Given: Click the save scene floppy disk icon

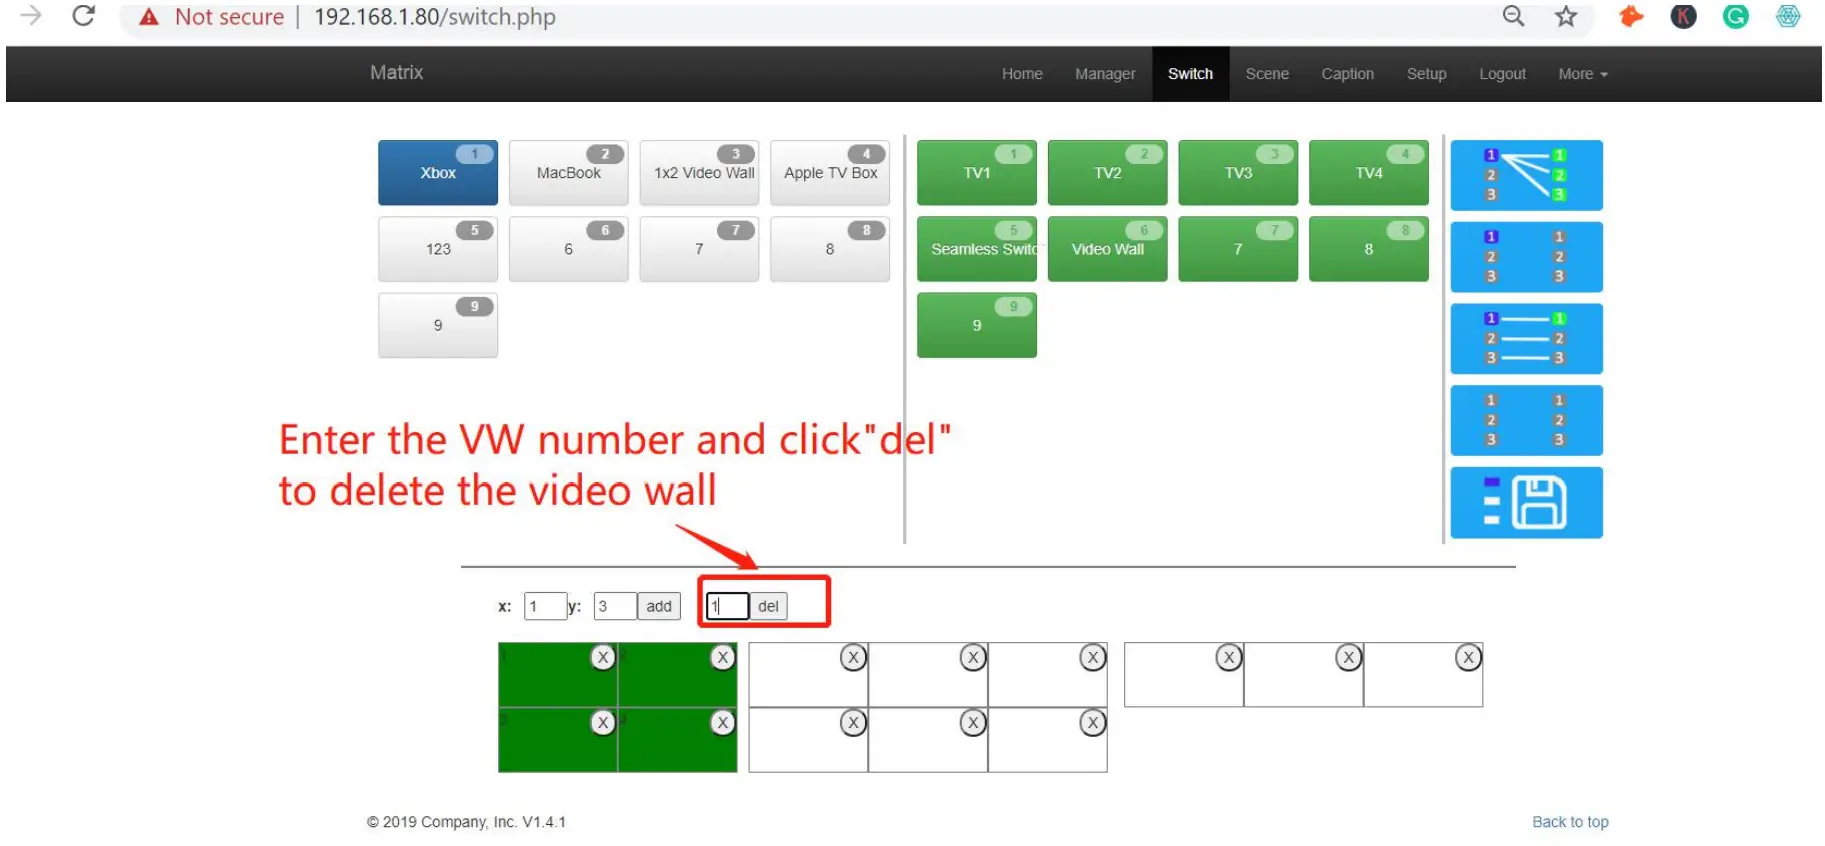Looking at the screenshot, I should 1526,502.
